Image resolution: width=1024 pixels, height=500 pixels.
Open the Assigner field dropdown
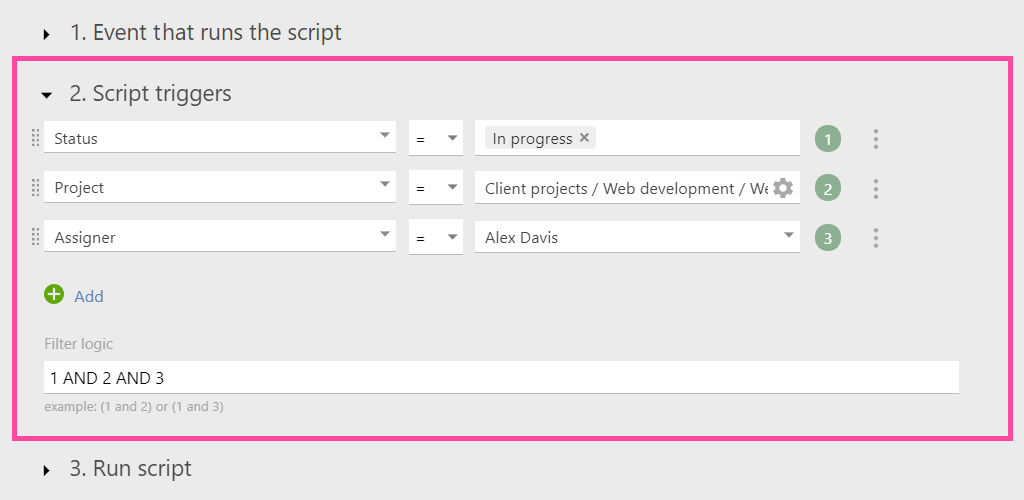click(x=219, y=236)
